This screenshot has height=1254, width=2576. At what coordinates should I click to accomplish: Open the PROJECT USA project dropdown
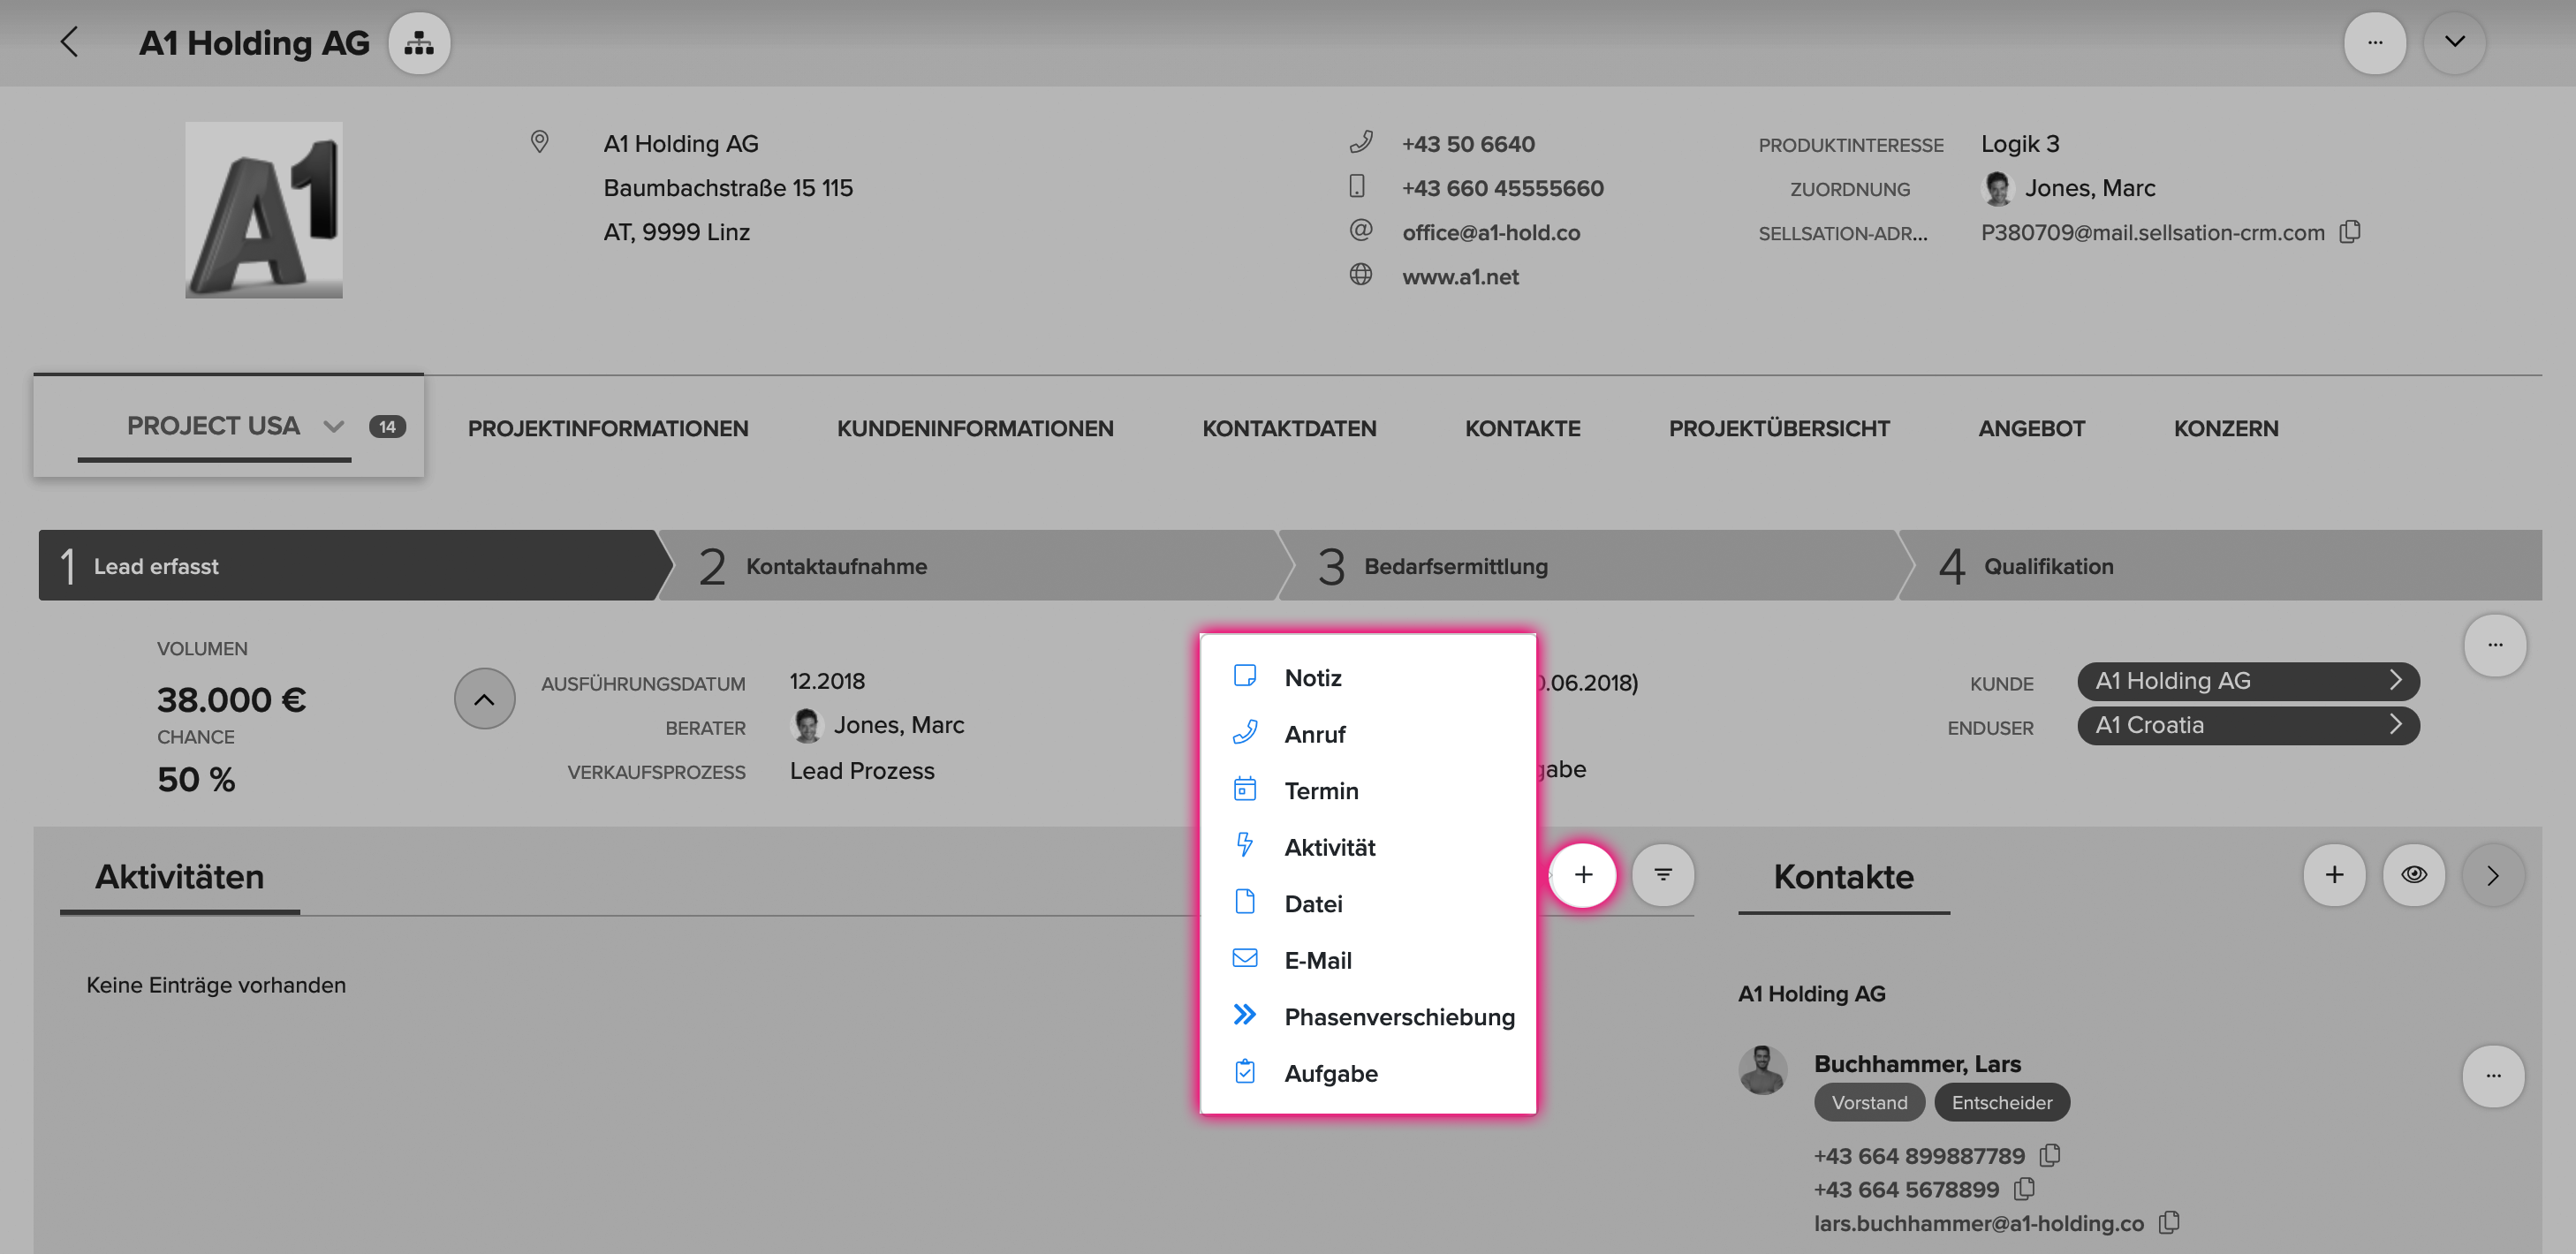pyautogui.click(x=334, y=426)
